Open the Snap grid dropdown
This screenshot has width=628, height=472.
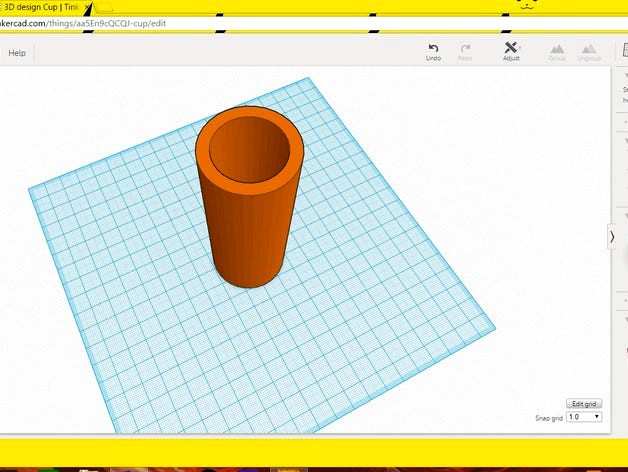[584, 416]
